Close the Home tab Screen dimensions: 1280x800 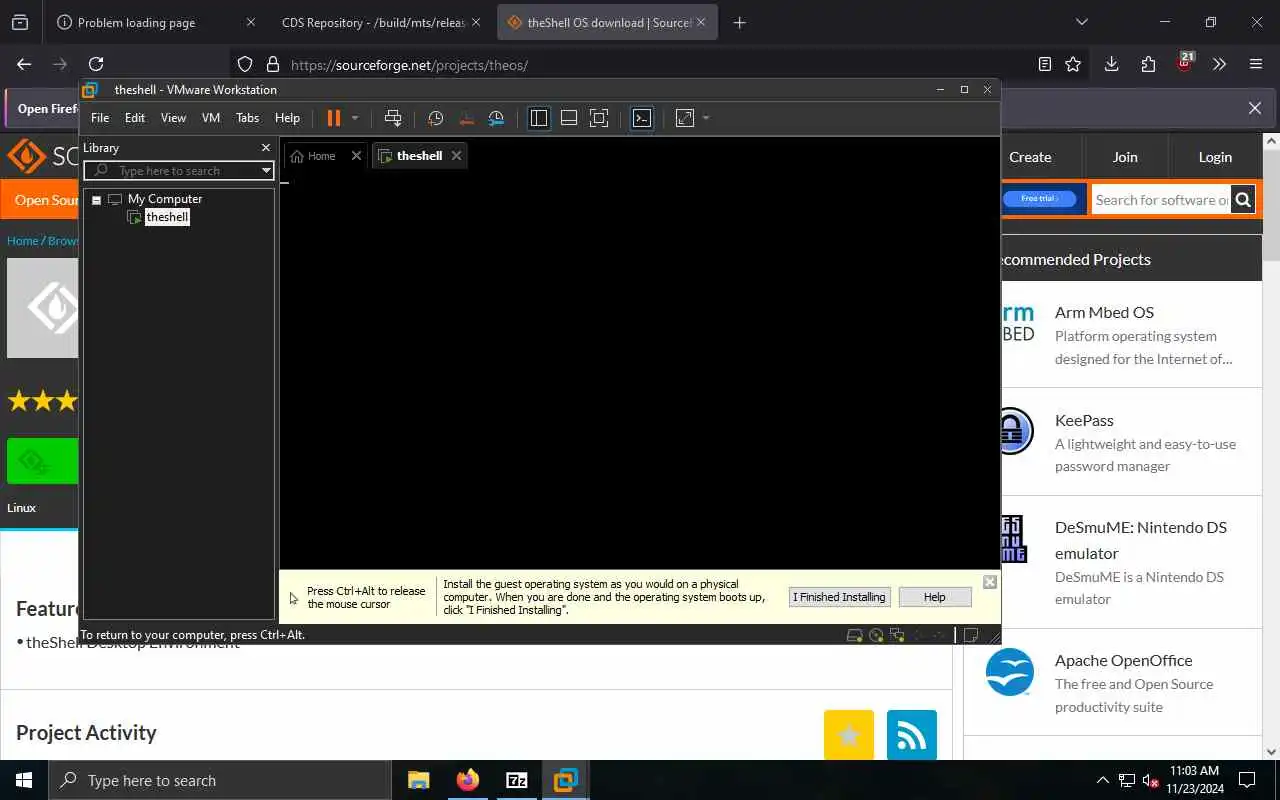point(356,156)
